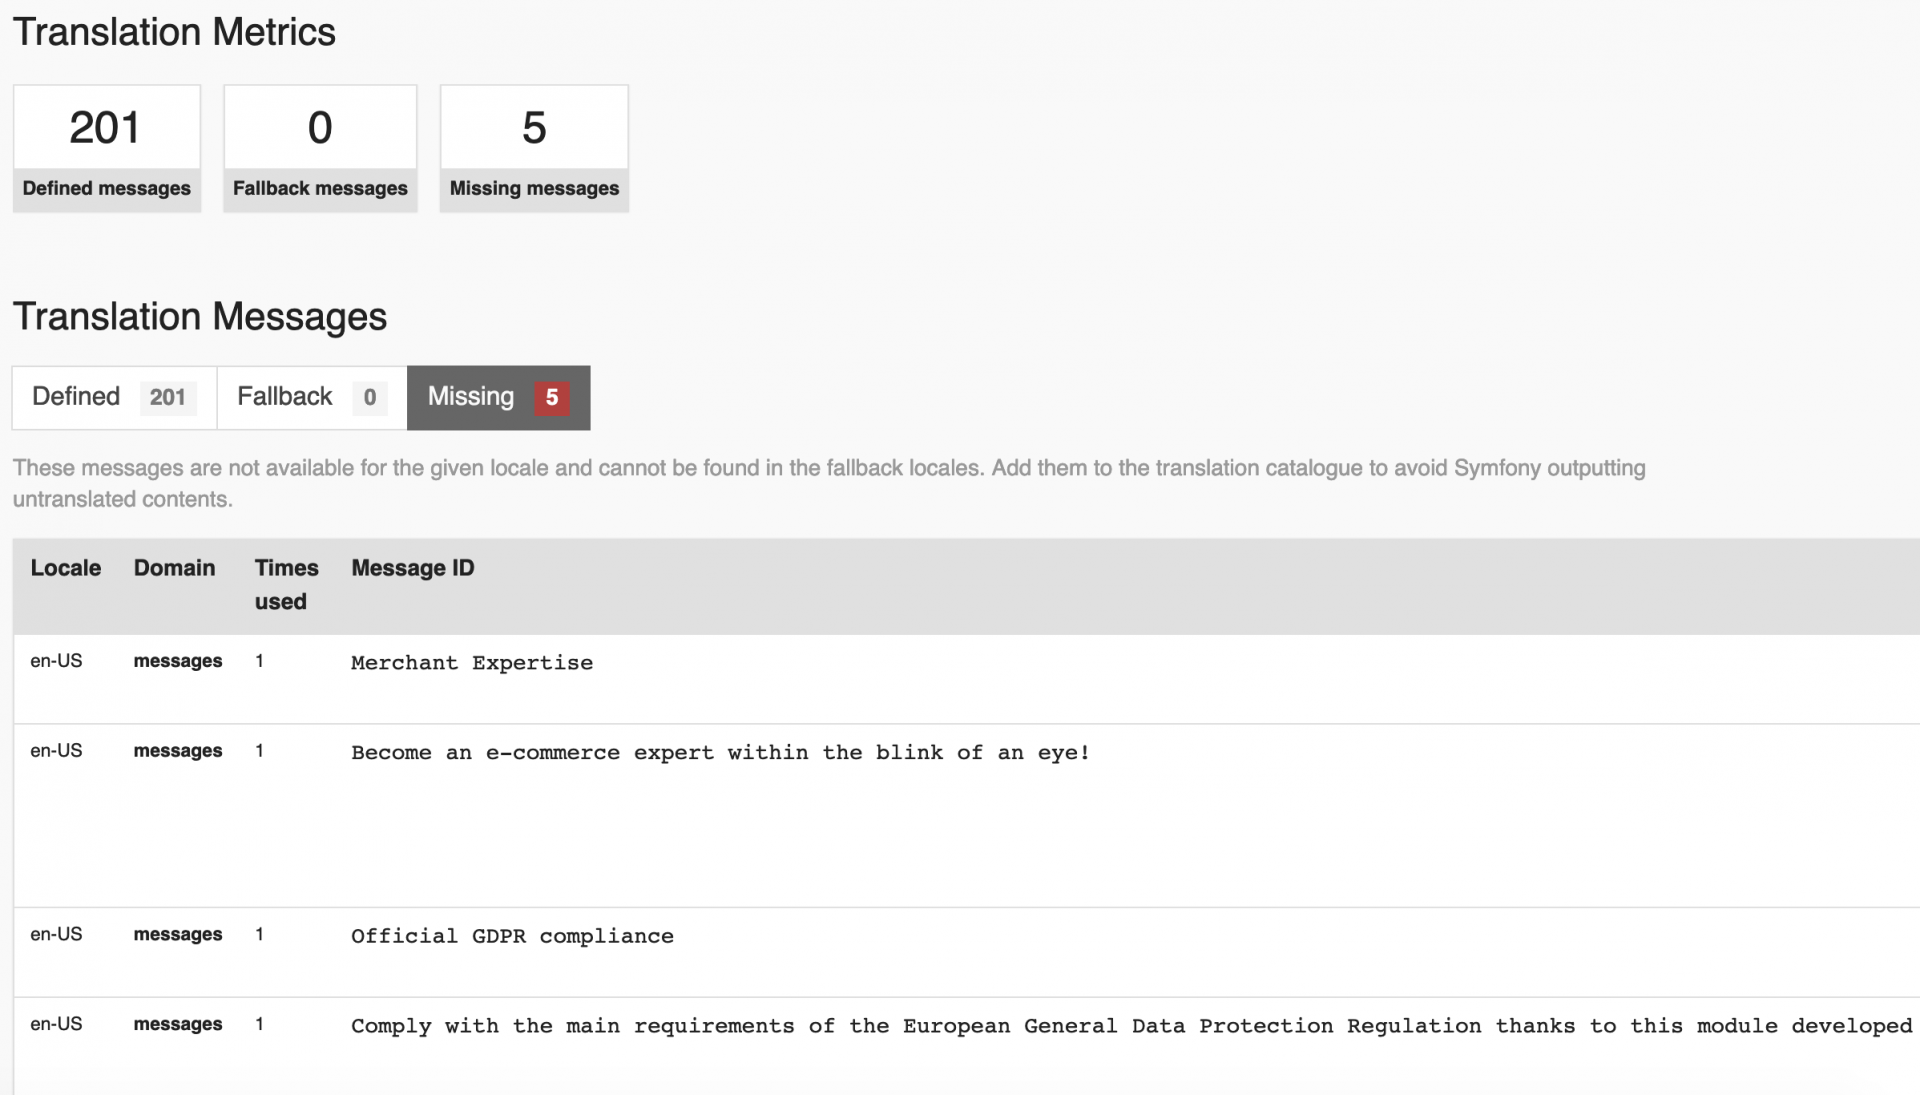Click the 201 Defined messages metric box
1920x1095 pixels.
[x=106, y=148]
